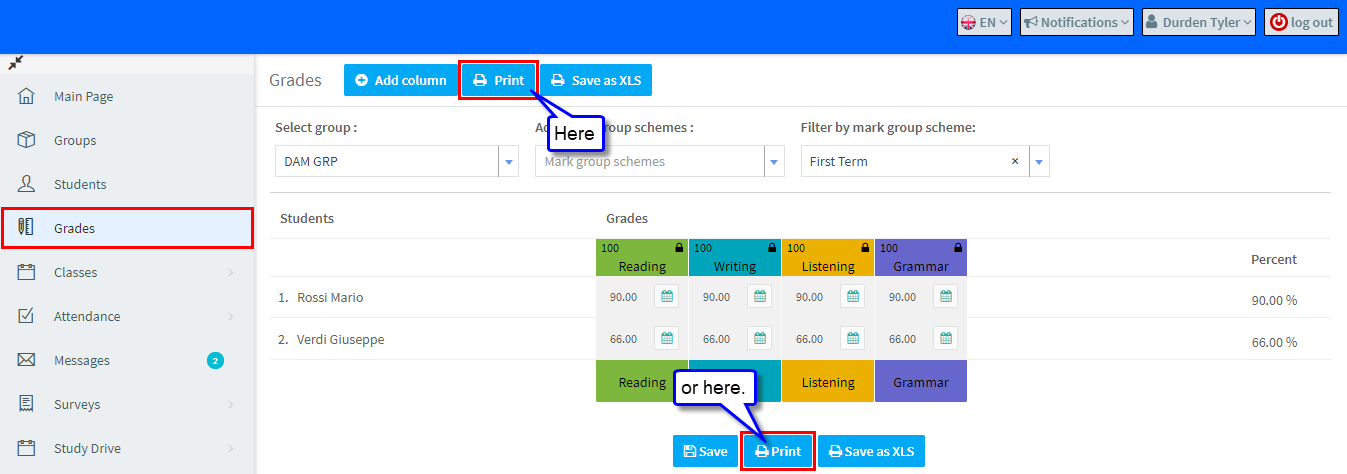1347x474 pixels.
Task: Open the EN language dropdown
Action: (x=985, y=23)
